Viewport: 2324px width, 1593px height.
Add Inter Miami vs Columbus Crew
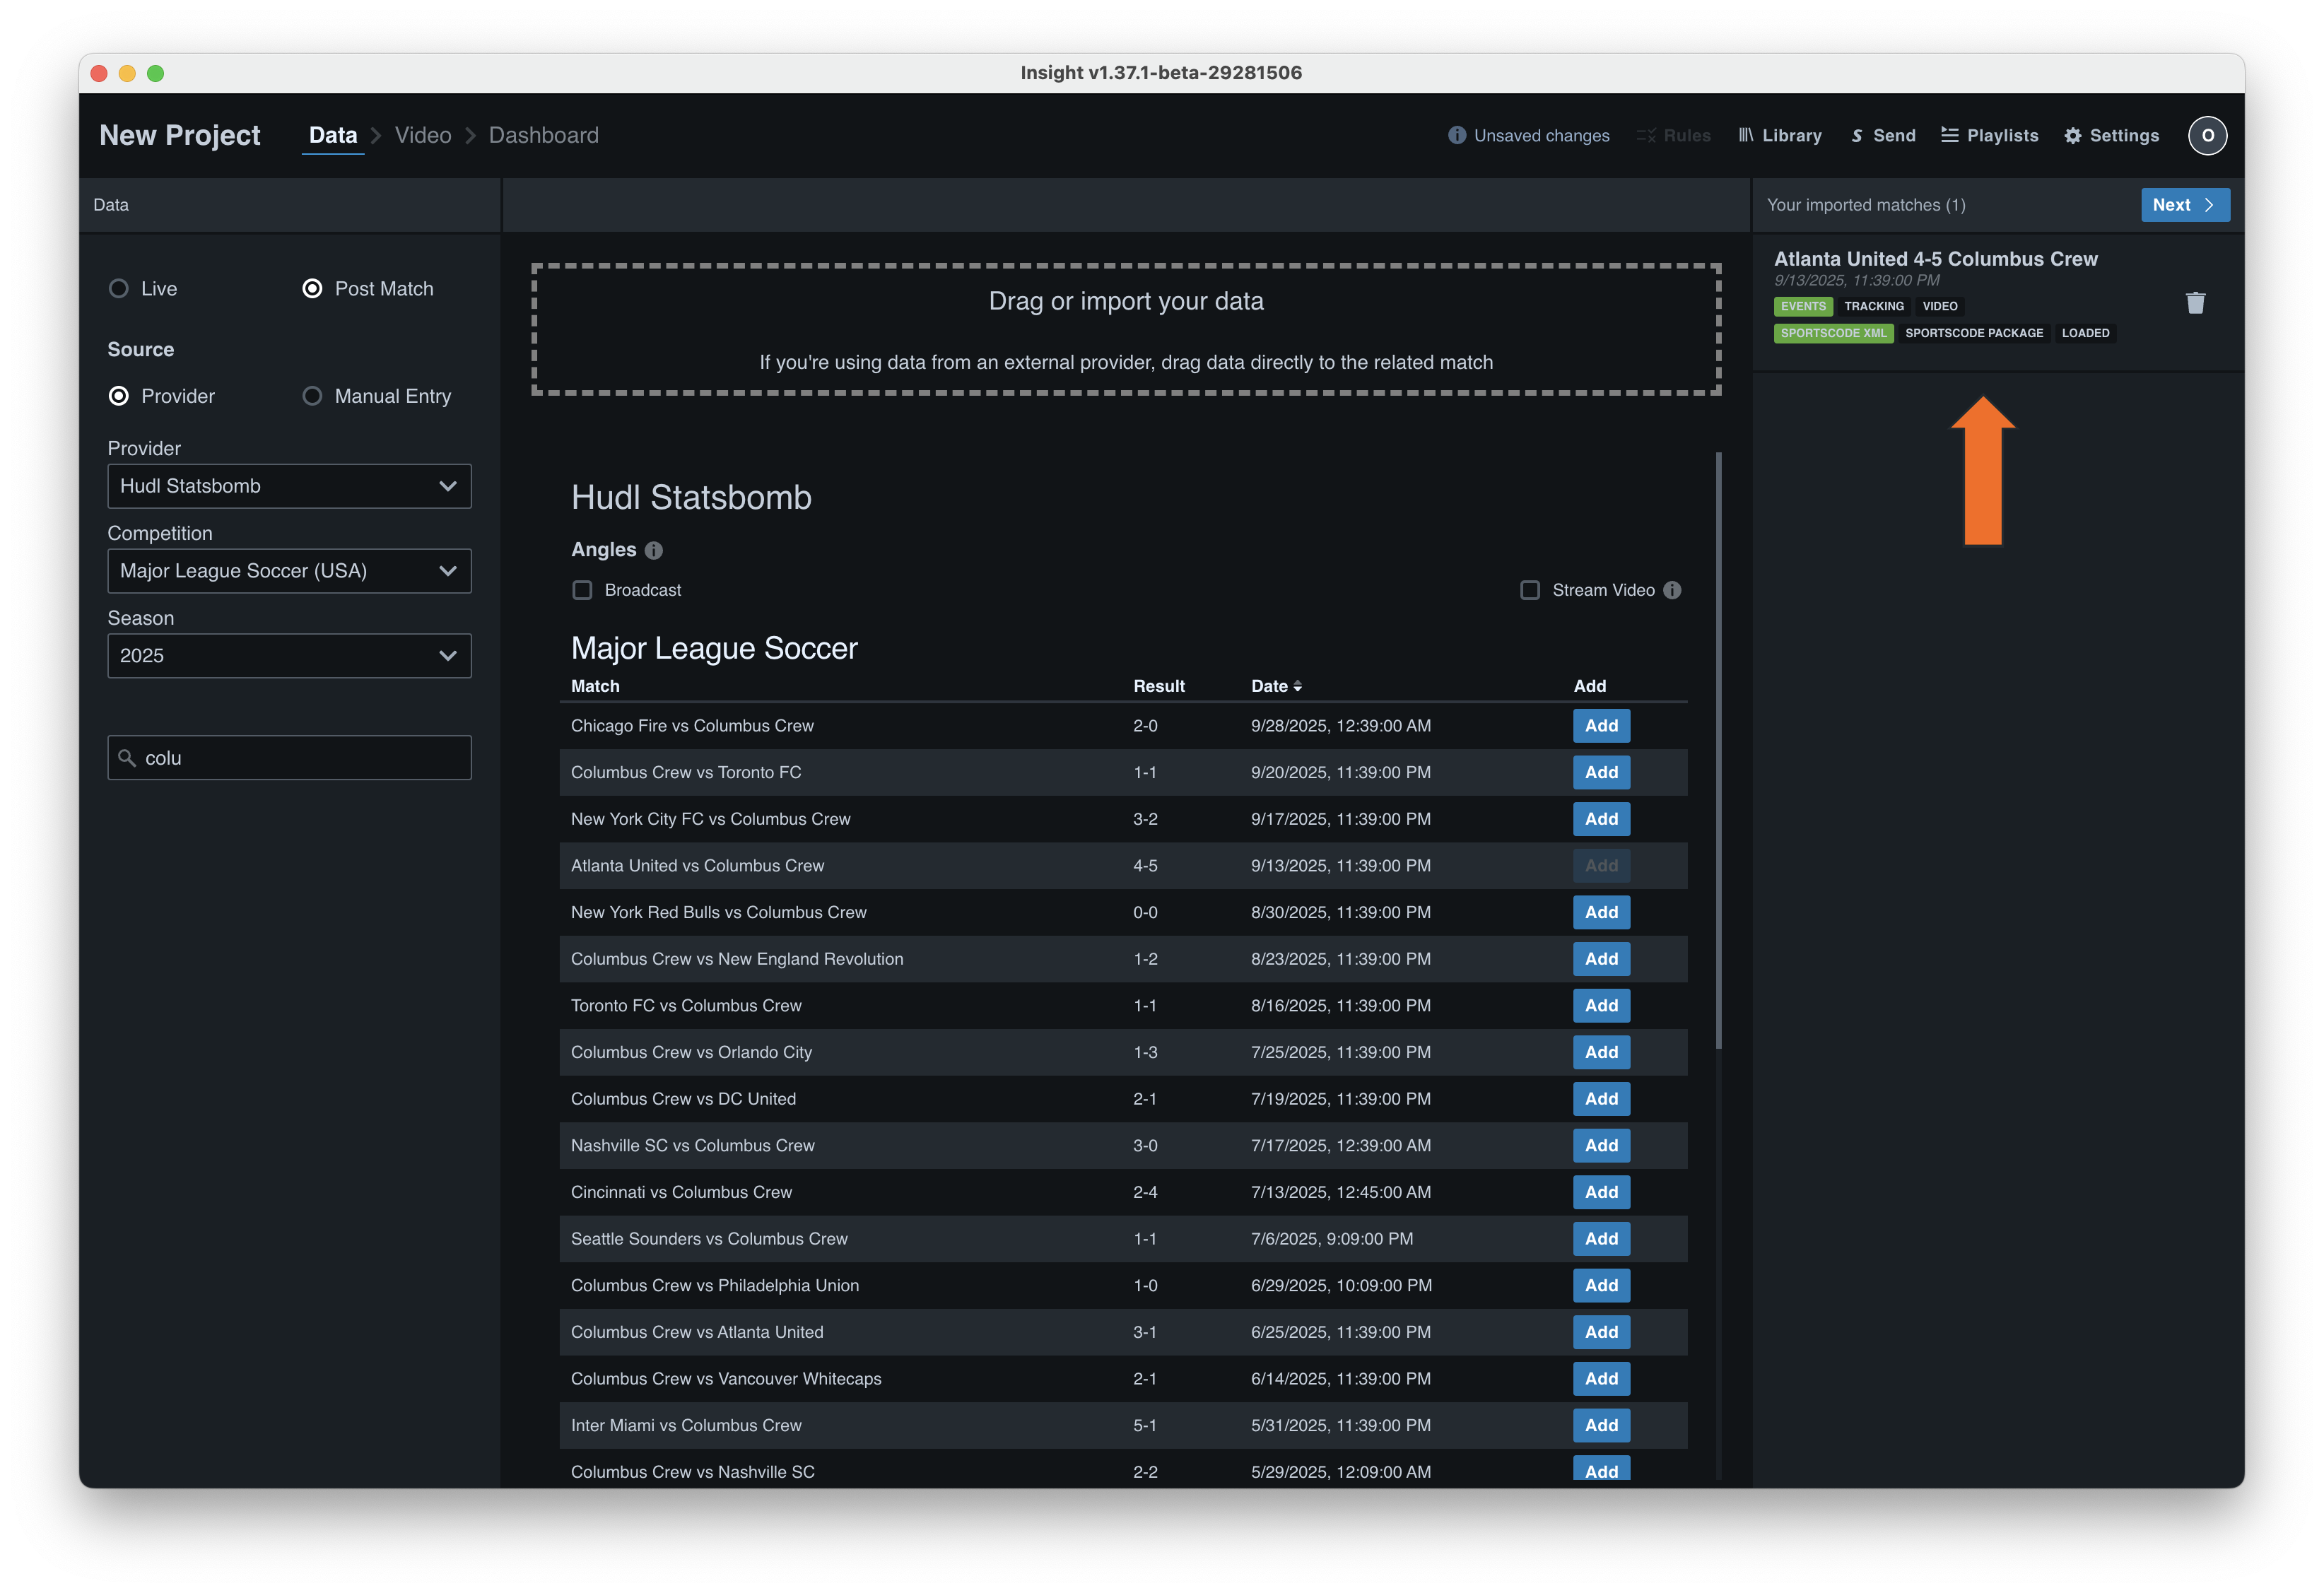pos(1601,1426)
